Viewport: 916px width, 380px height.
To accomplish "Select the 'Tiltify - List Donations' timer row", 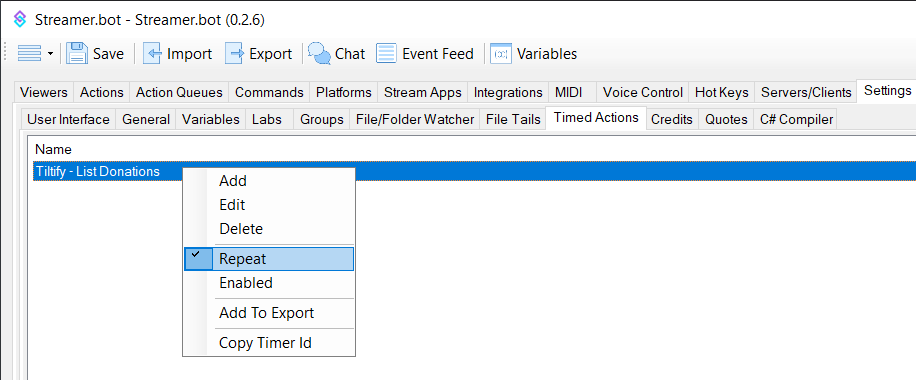I will [474, 171].
